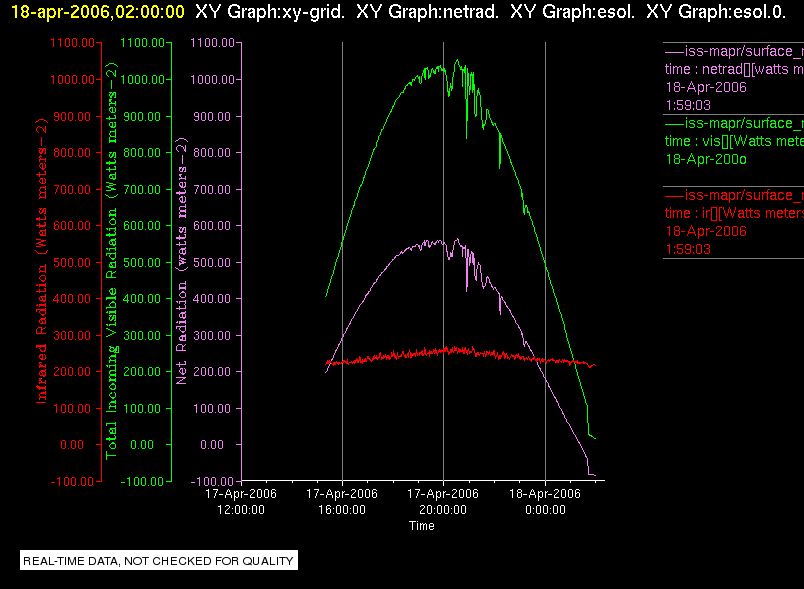Click the Net Radiation pink axis label

(182, 261)
